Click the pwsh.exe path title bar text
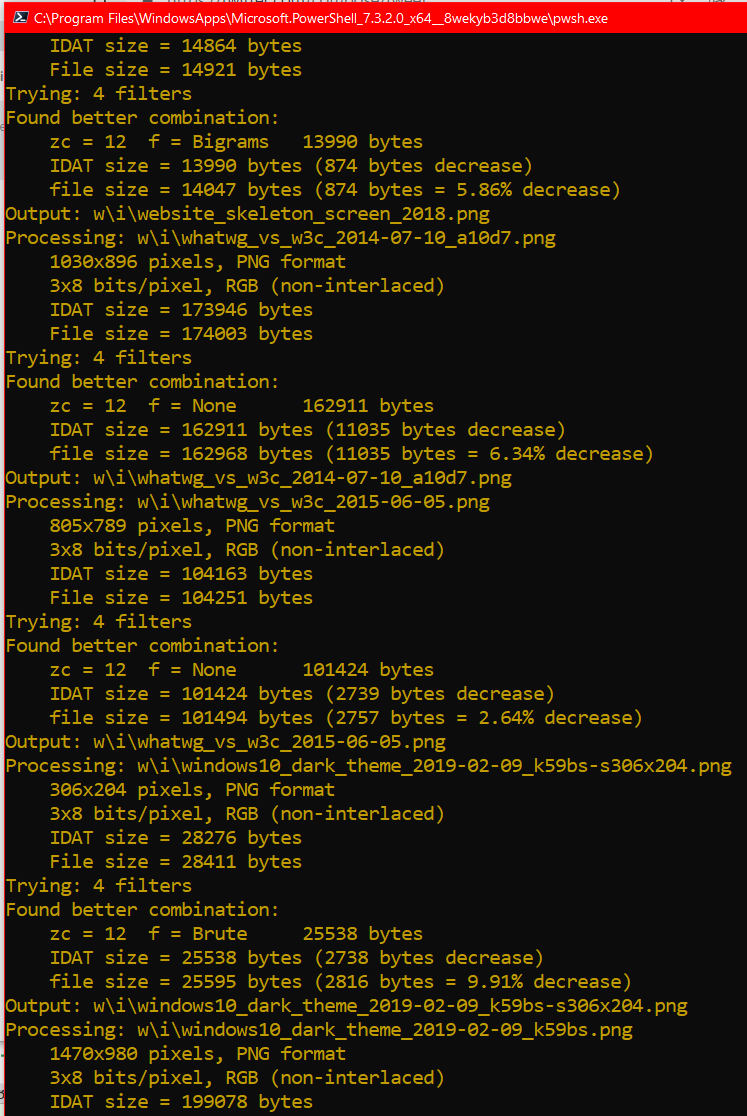 (320, 19)
